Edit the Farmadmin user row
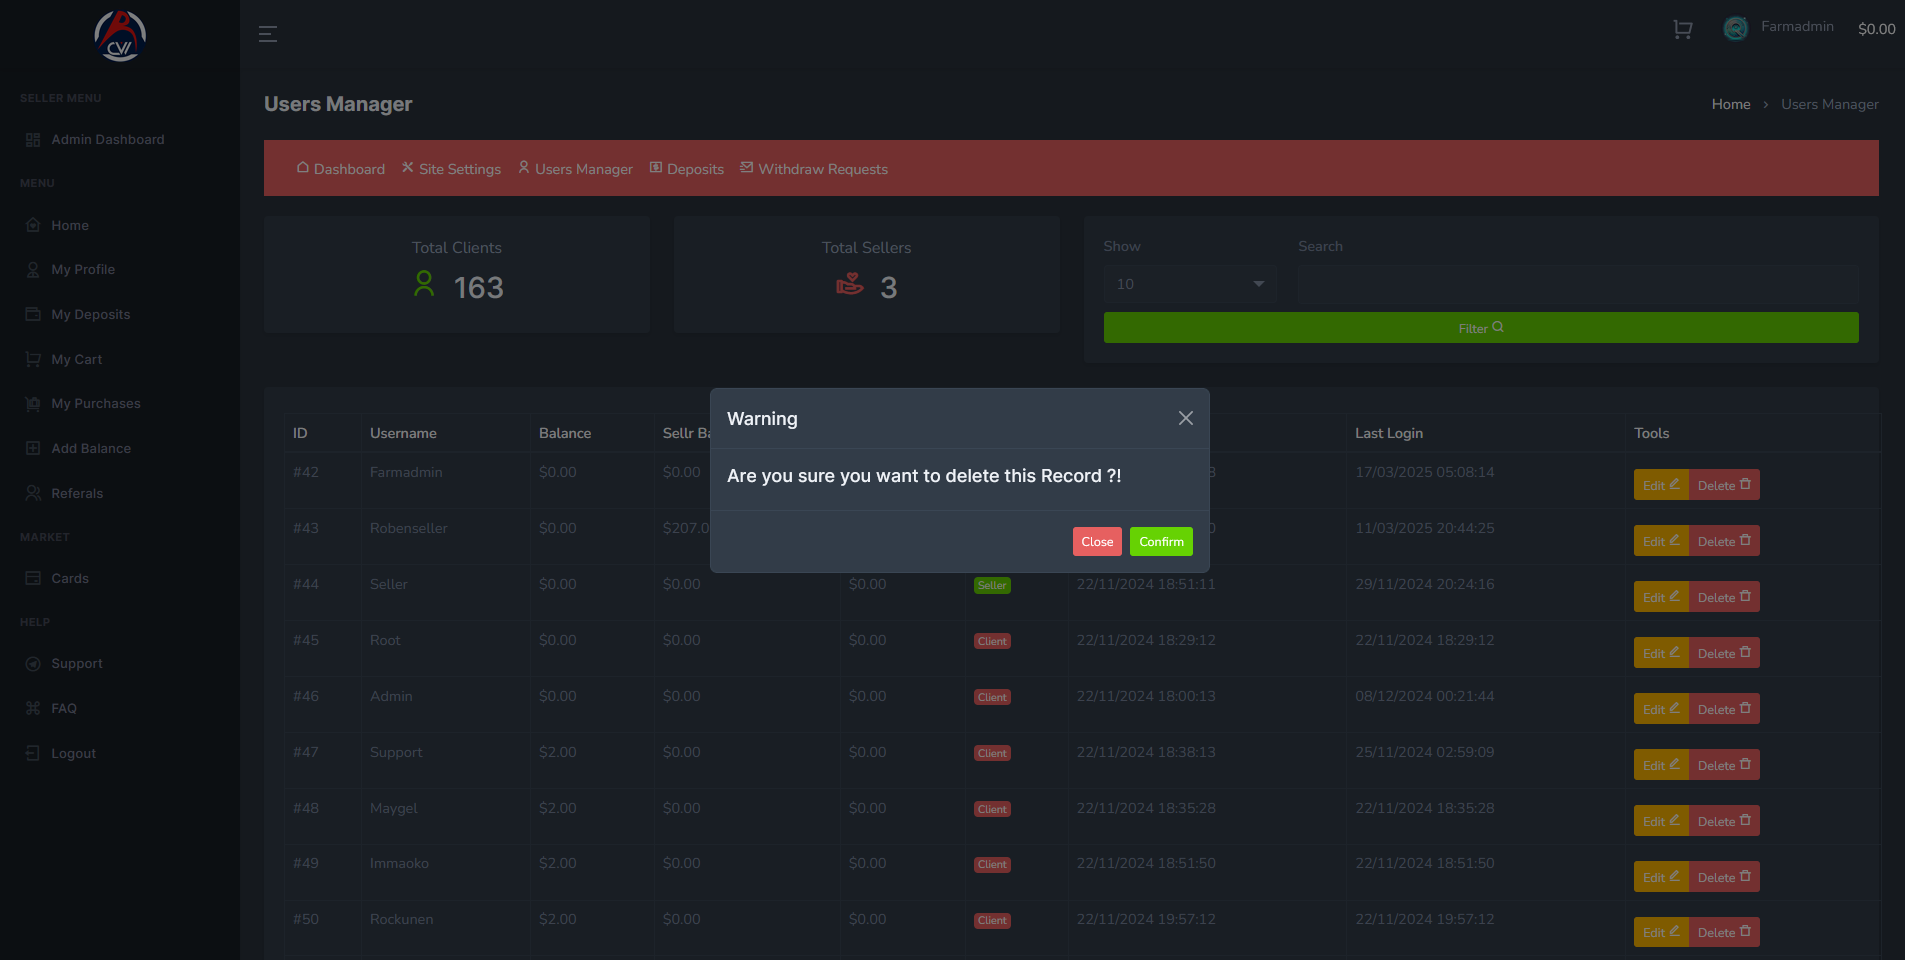This screenshot has height=960, width=1905. click(1661, 485)
